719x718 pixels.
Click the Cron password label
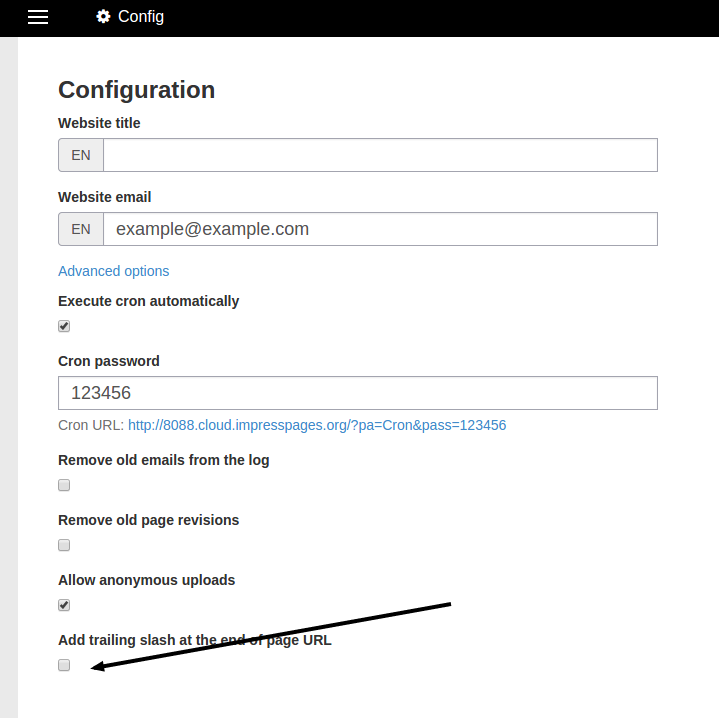[x=109, y=361]
